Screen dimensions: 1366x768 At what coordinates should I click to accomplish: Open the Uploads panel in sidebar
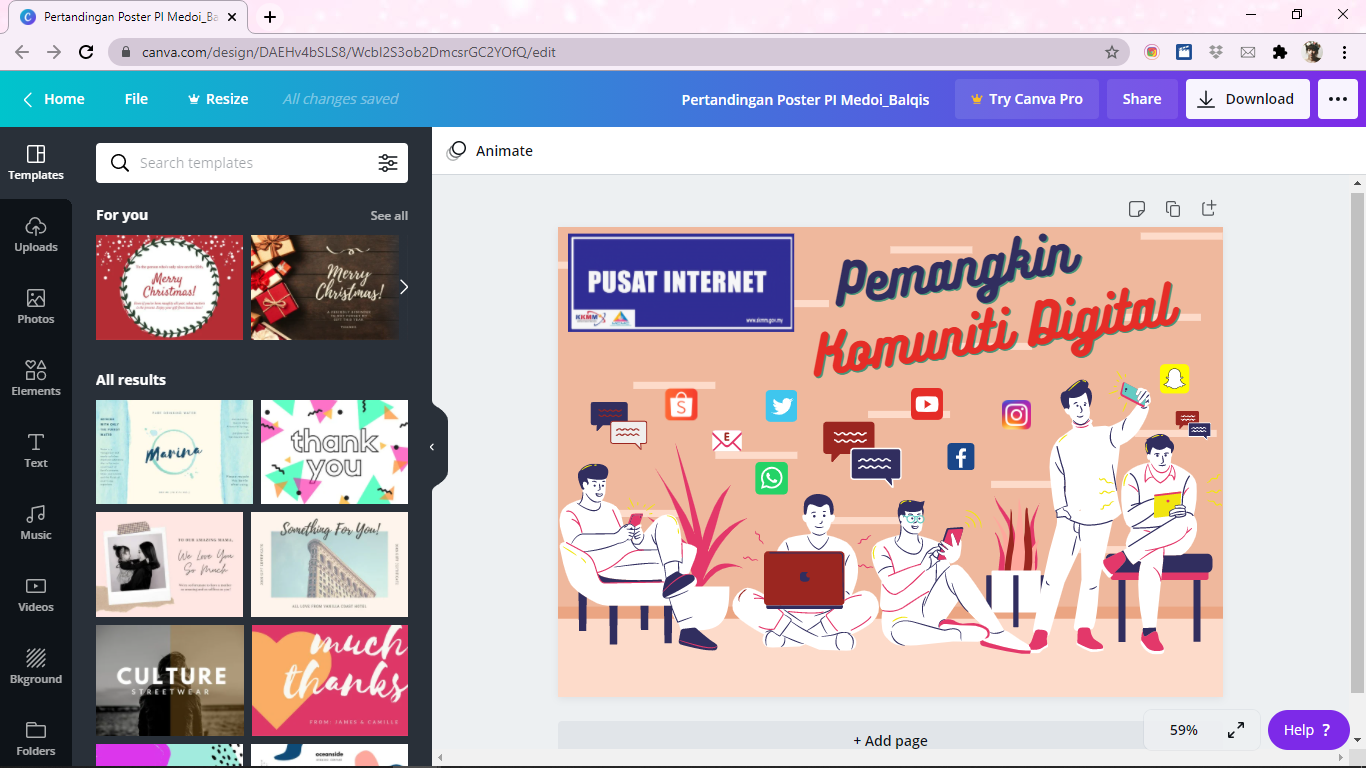[x=36, y=234]
